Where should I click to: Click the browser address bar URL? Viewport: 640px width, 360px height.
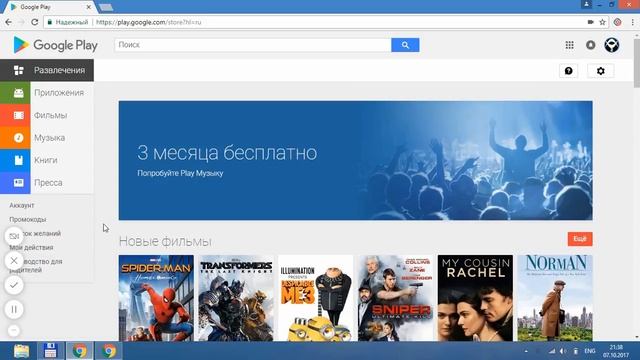pos(149,22)
